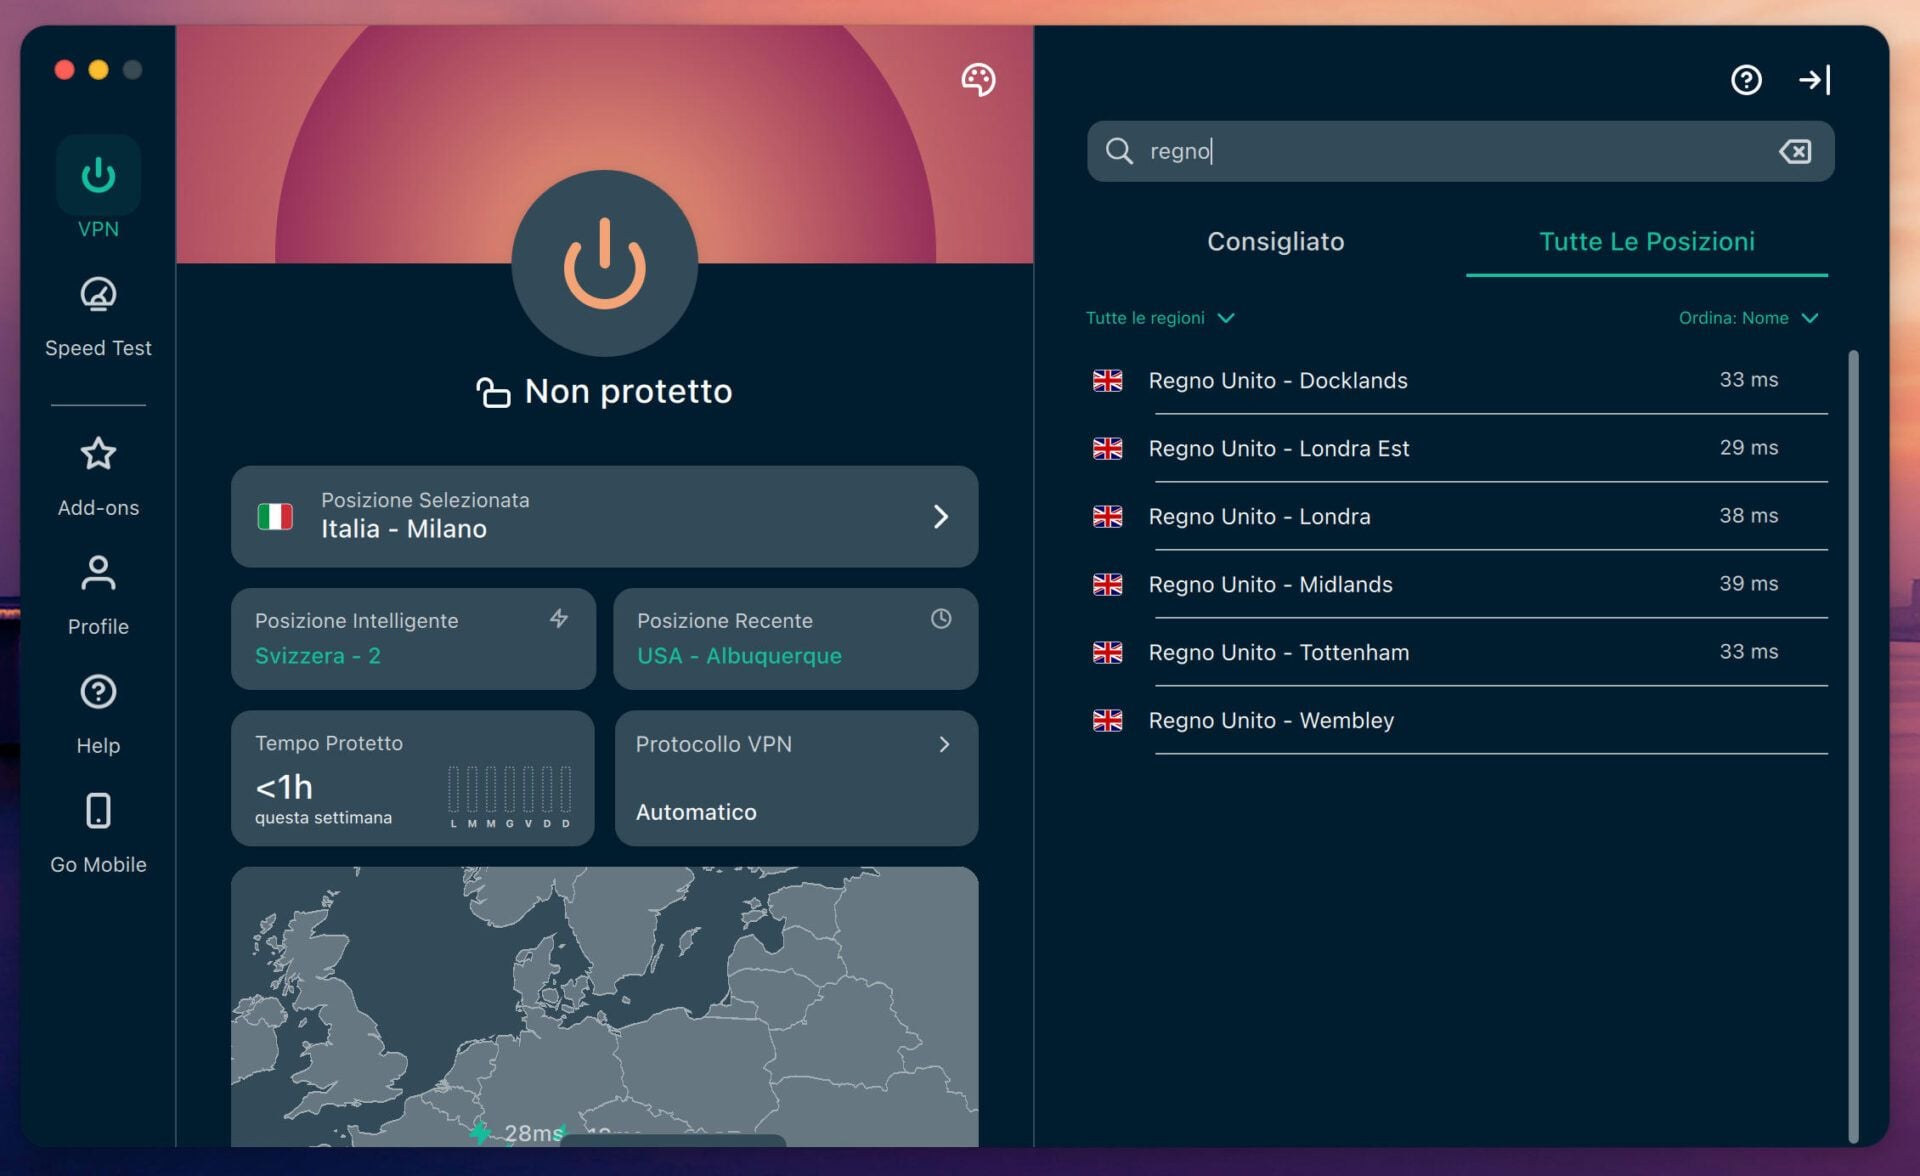Collapse the locations panel arrow icon
Viewport: 1920px width, 1176px height.
coord(1814,79)
